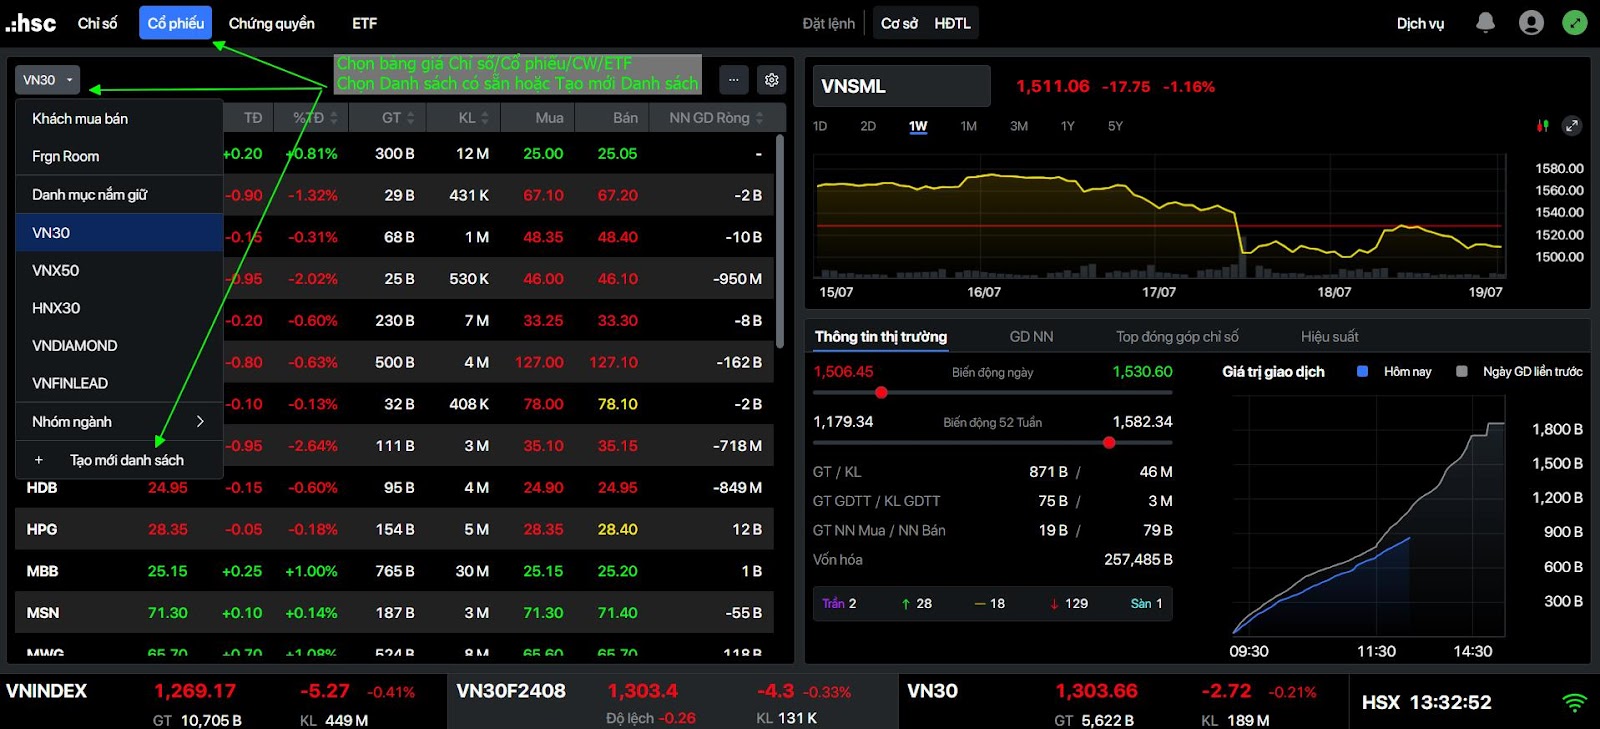Select the HPG stock row
The height and width of the screenshot is (729, 1600).
pos(395,529)
